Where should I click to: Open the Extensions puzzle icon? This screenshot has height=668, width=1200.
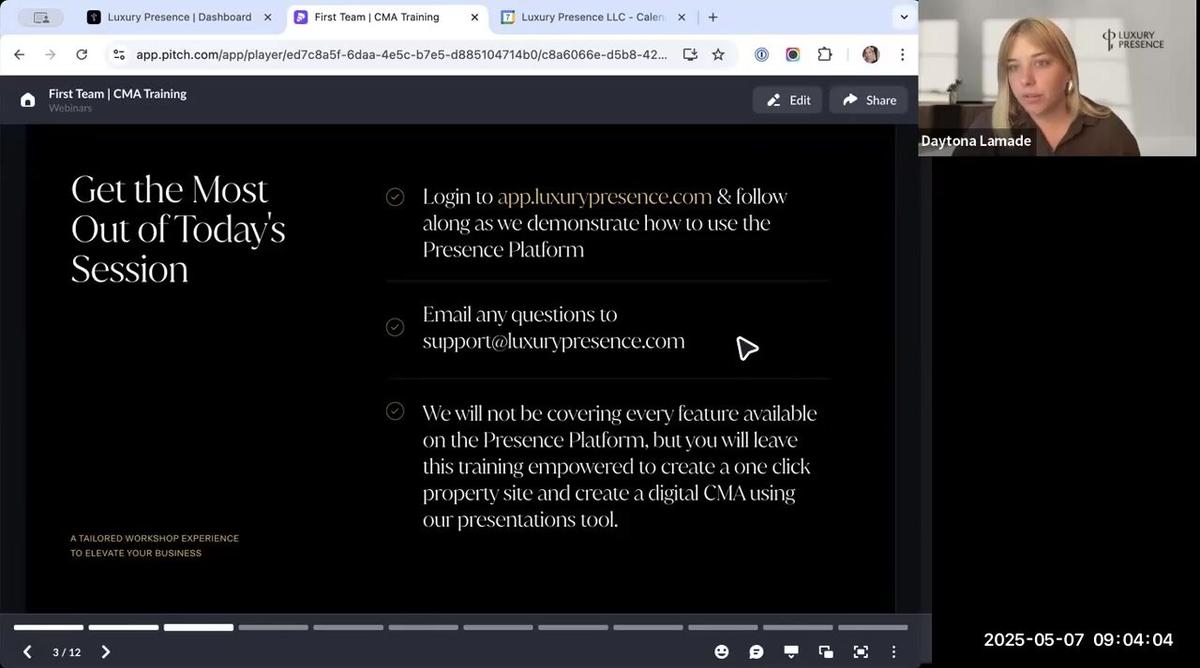pyautogui.click(x=825, y=55)
